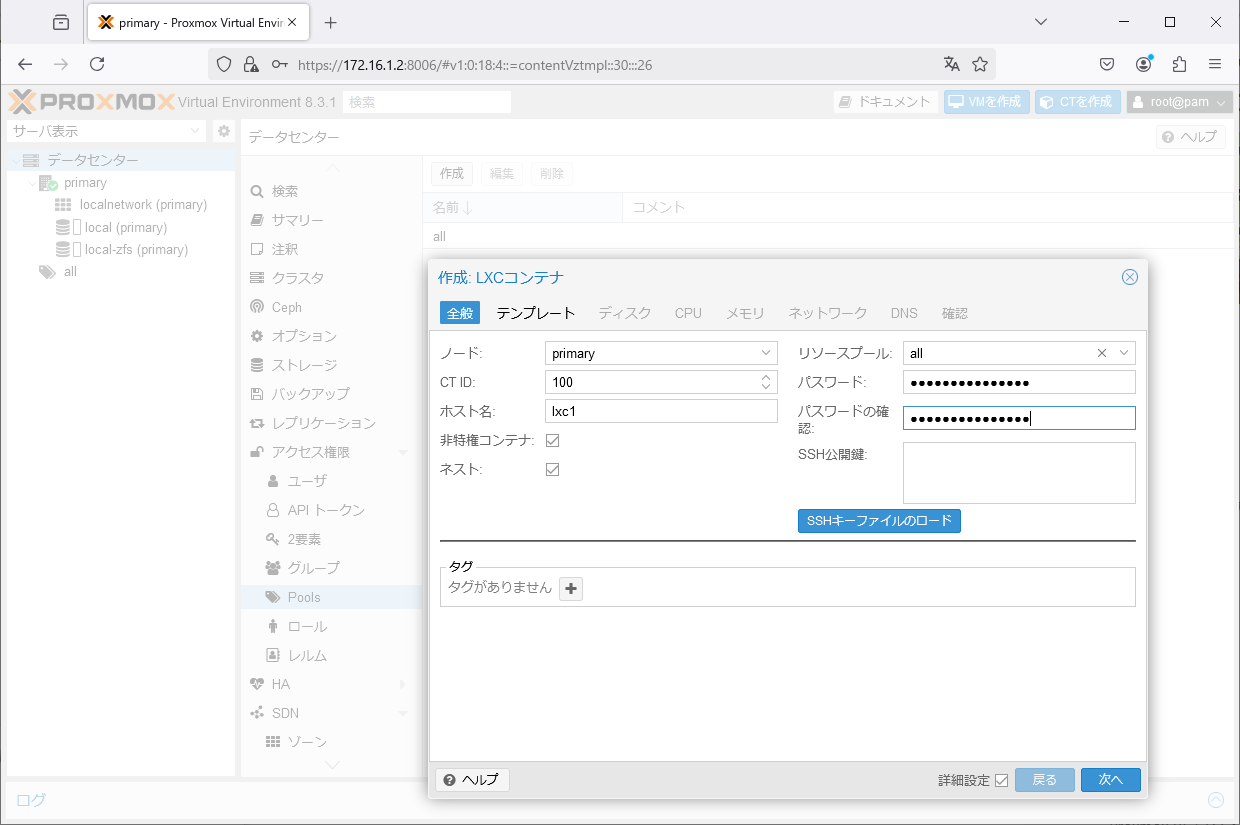Click the SSH公開鍵 text area
The height and width of the screenshot is (825, 1240).
[1019, 473]
